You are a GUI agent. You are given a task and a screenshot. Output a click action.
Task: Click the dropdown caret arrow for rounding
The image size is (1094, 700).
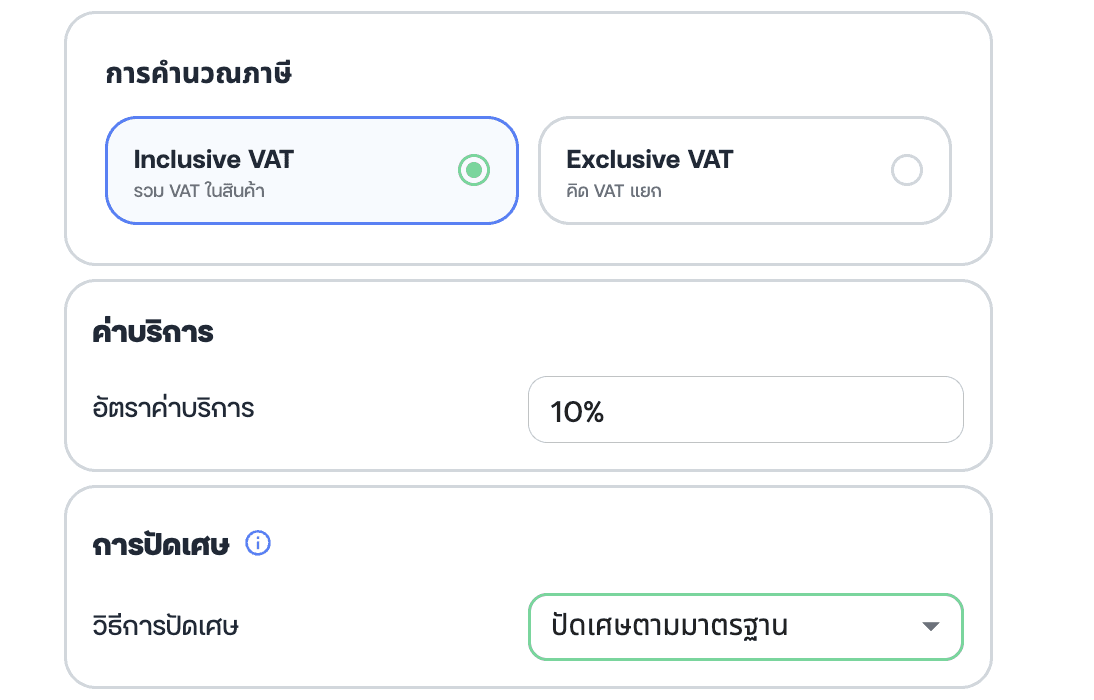tap(930, 626)
